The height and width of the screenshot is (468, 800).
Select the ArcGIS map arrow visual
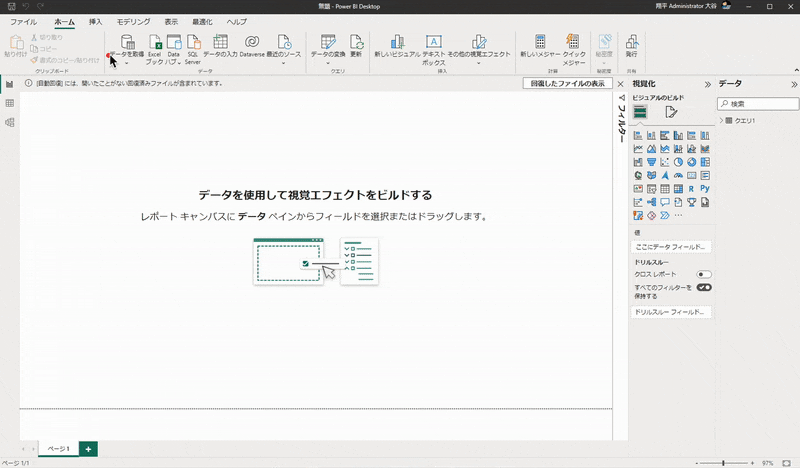tap(665, 176)
